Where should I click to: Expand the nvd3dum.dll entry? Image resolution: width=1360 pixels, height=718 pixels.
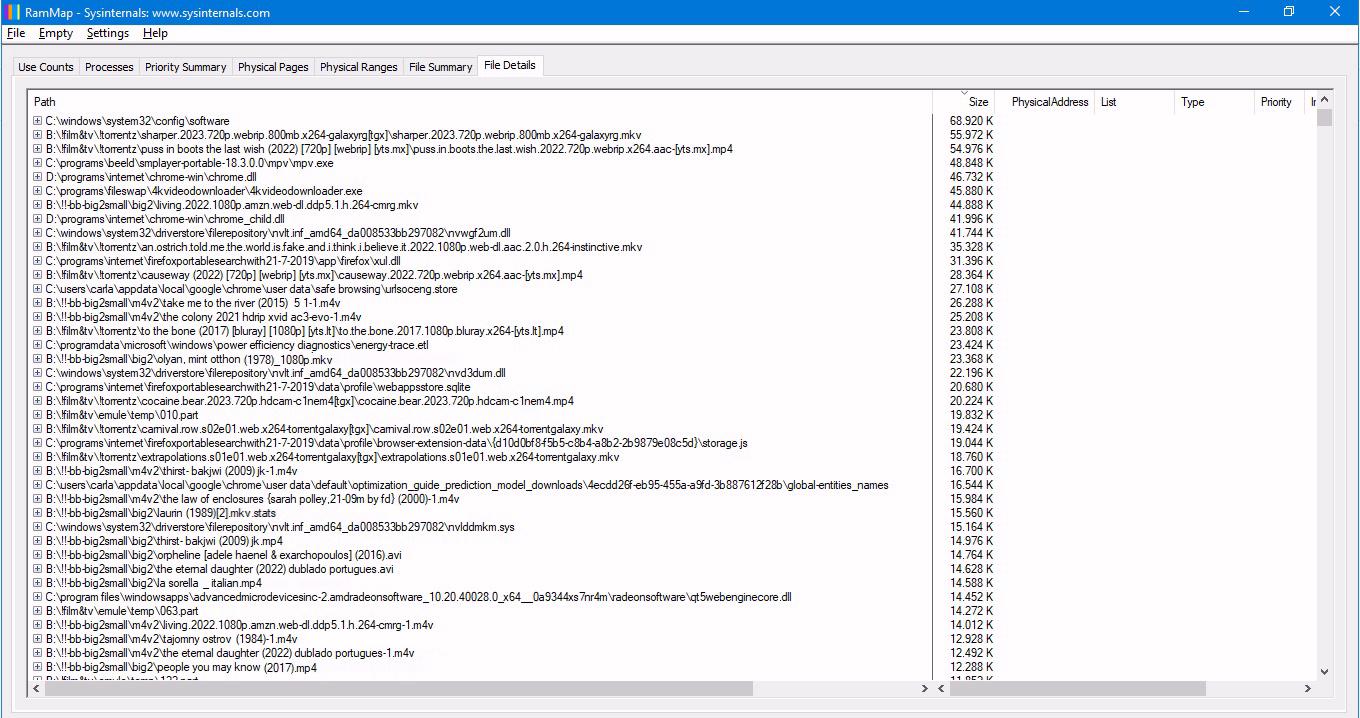coord(38,373)
